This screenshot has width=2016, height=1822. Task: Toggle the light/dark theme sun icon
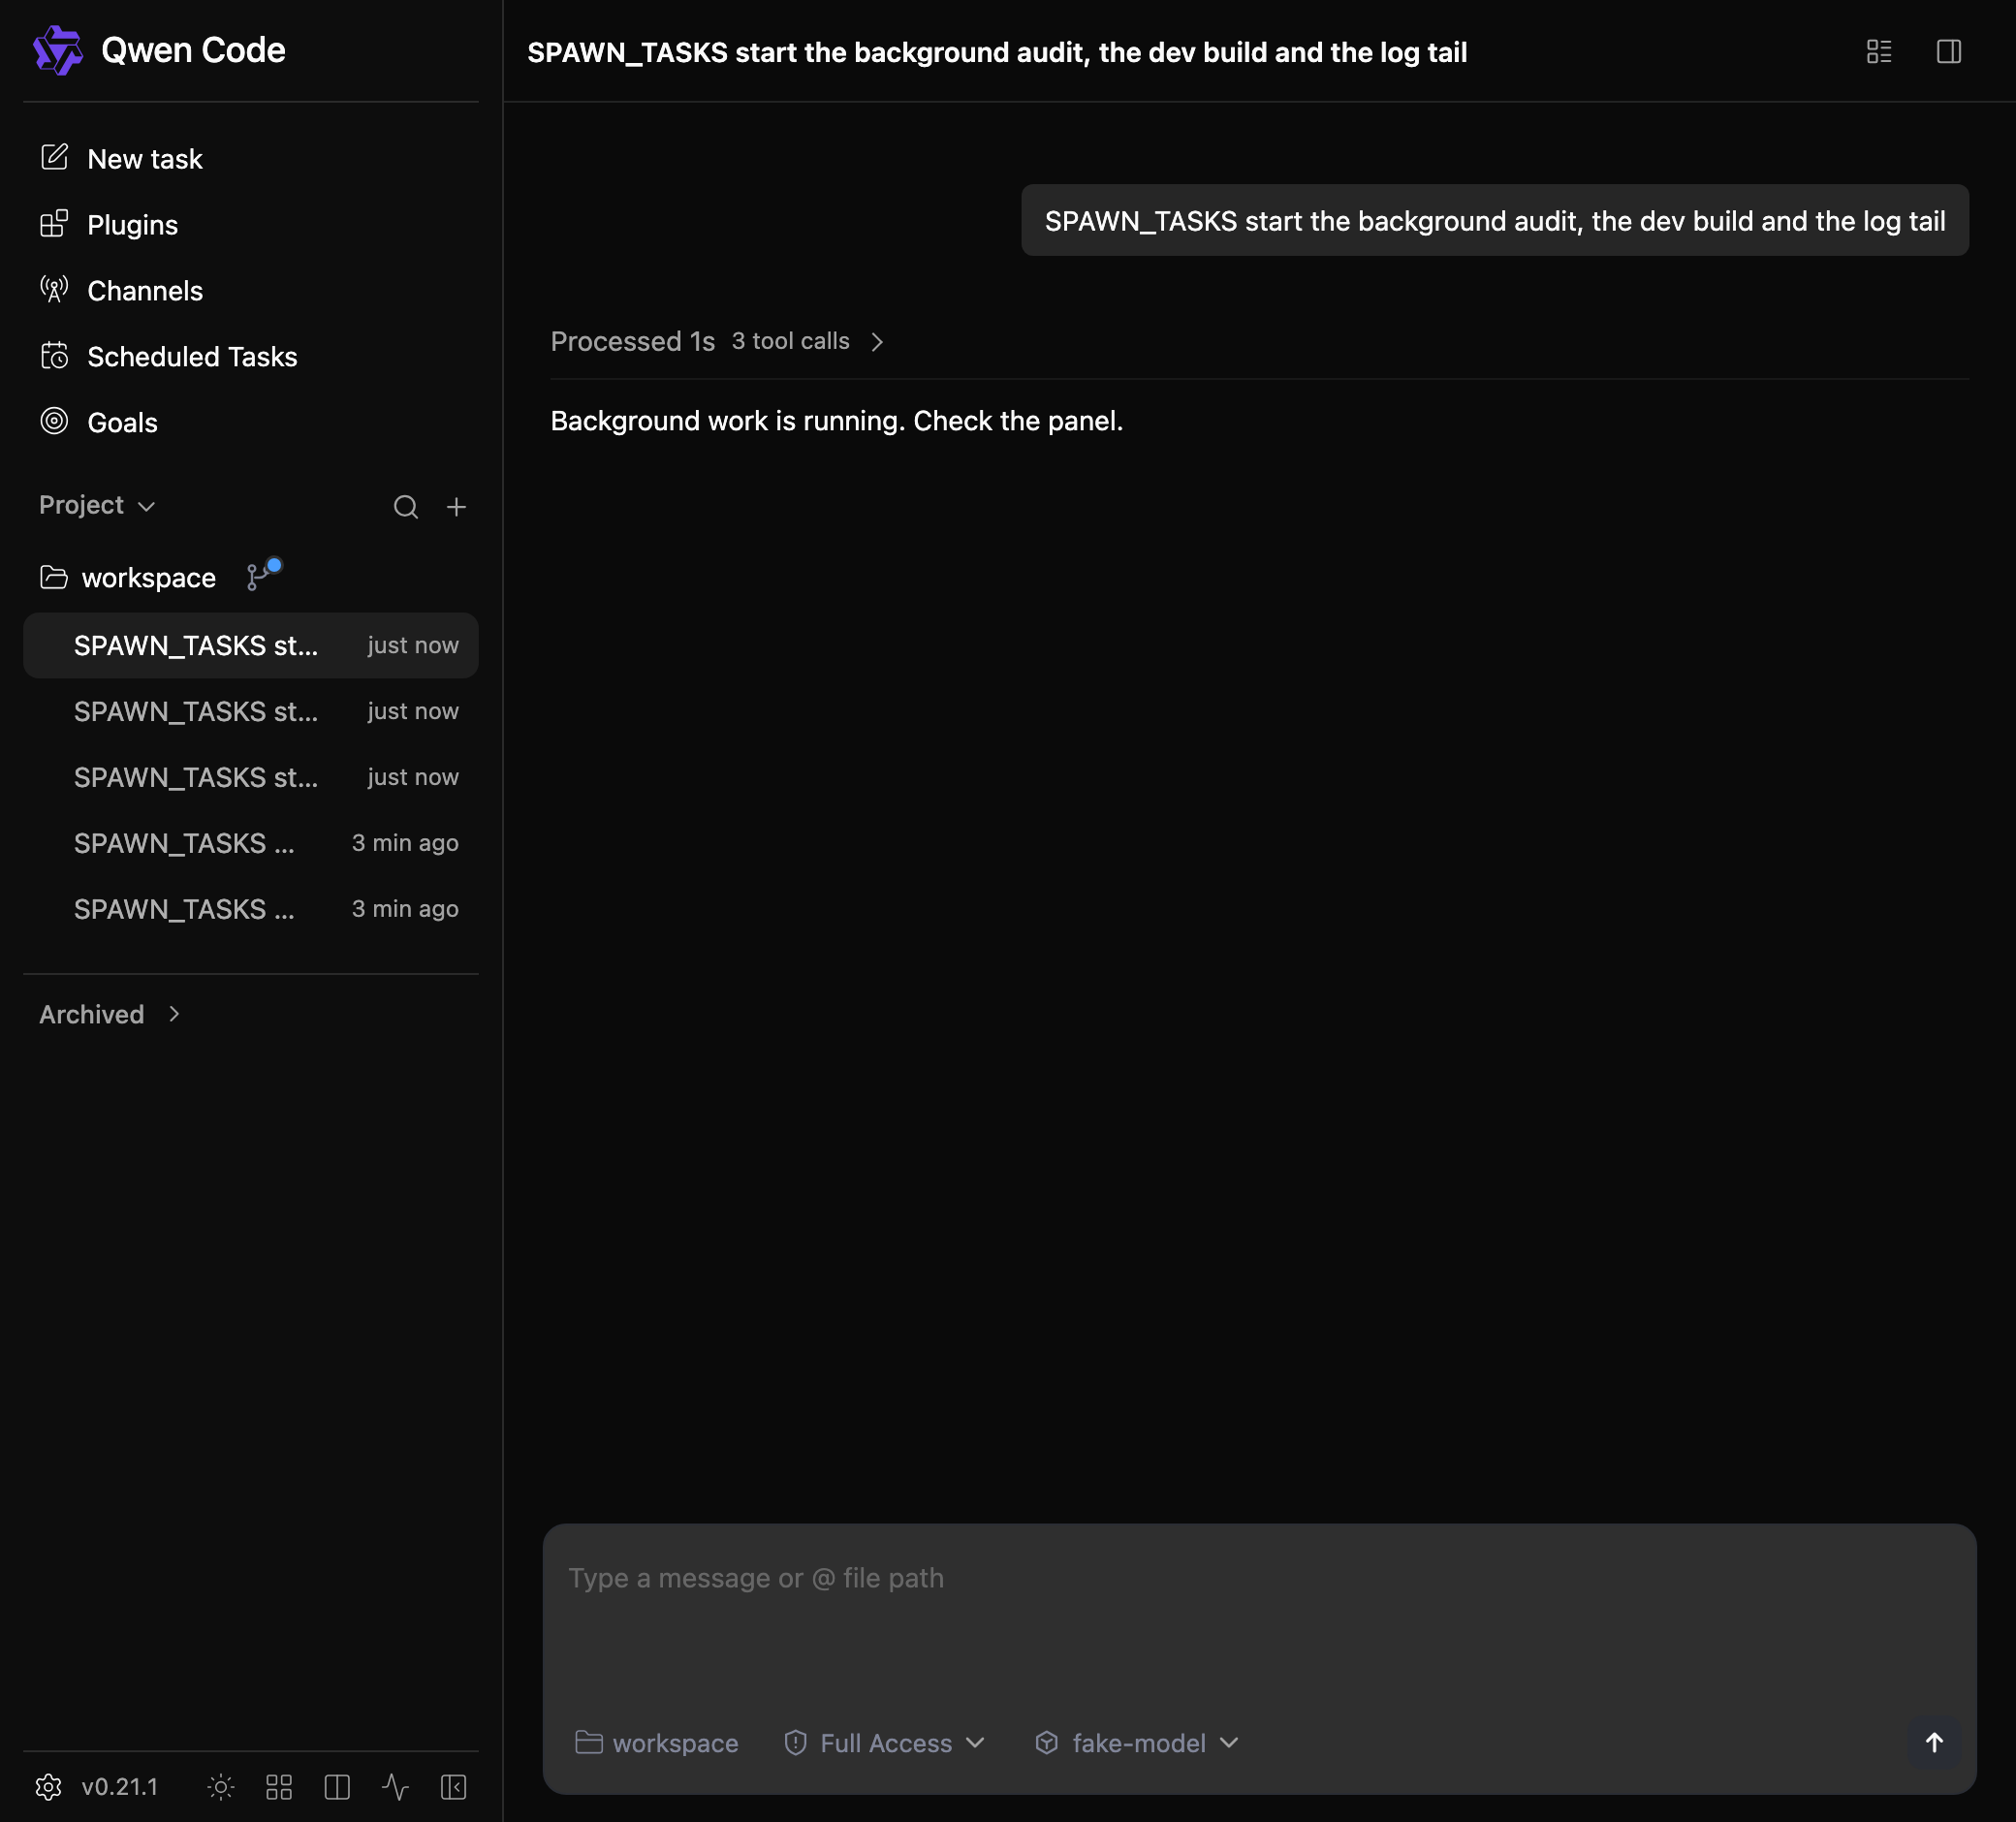click(x=221, y=1786)
